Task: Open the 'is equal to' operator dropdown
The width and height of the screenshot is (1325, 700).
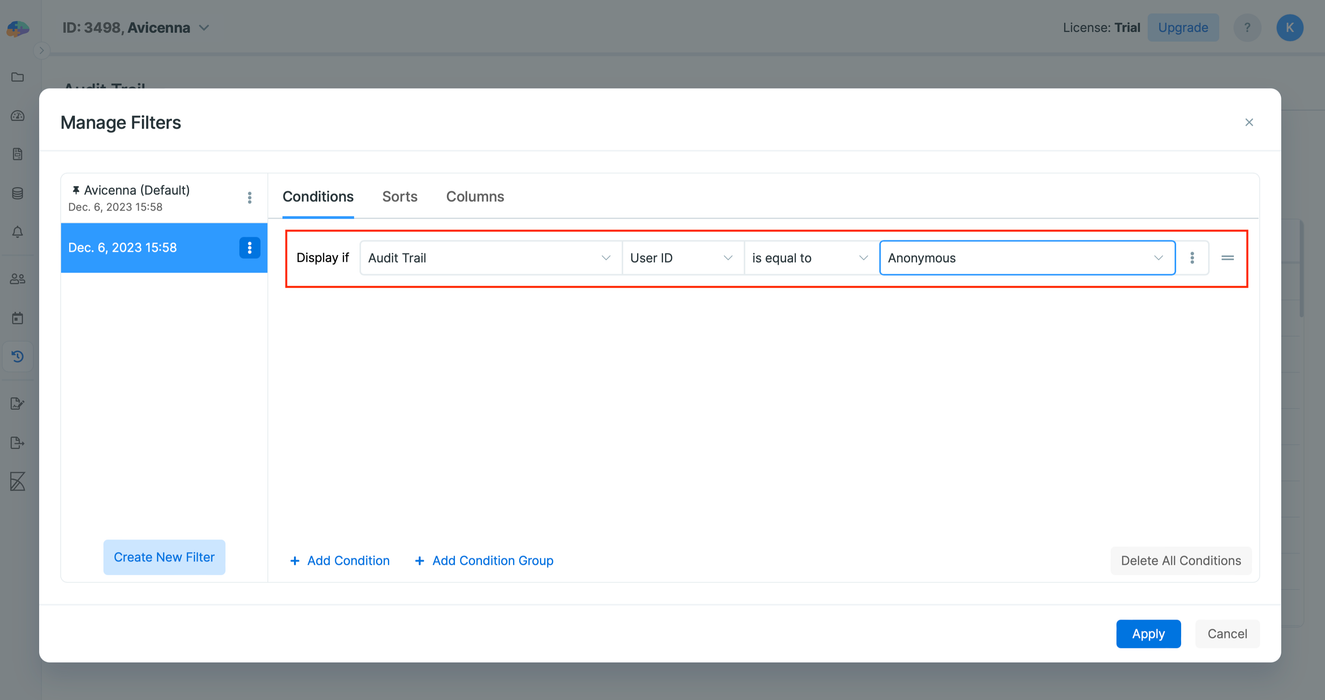Action: 809,257
